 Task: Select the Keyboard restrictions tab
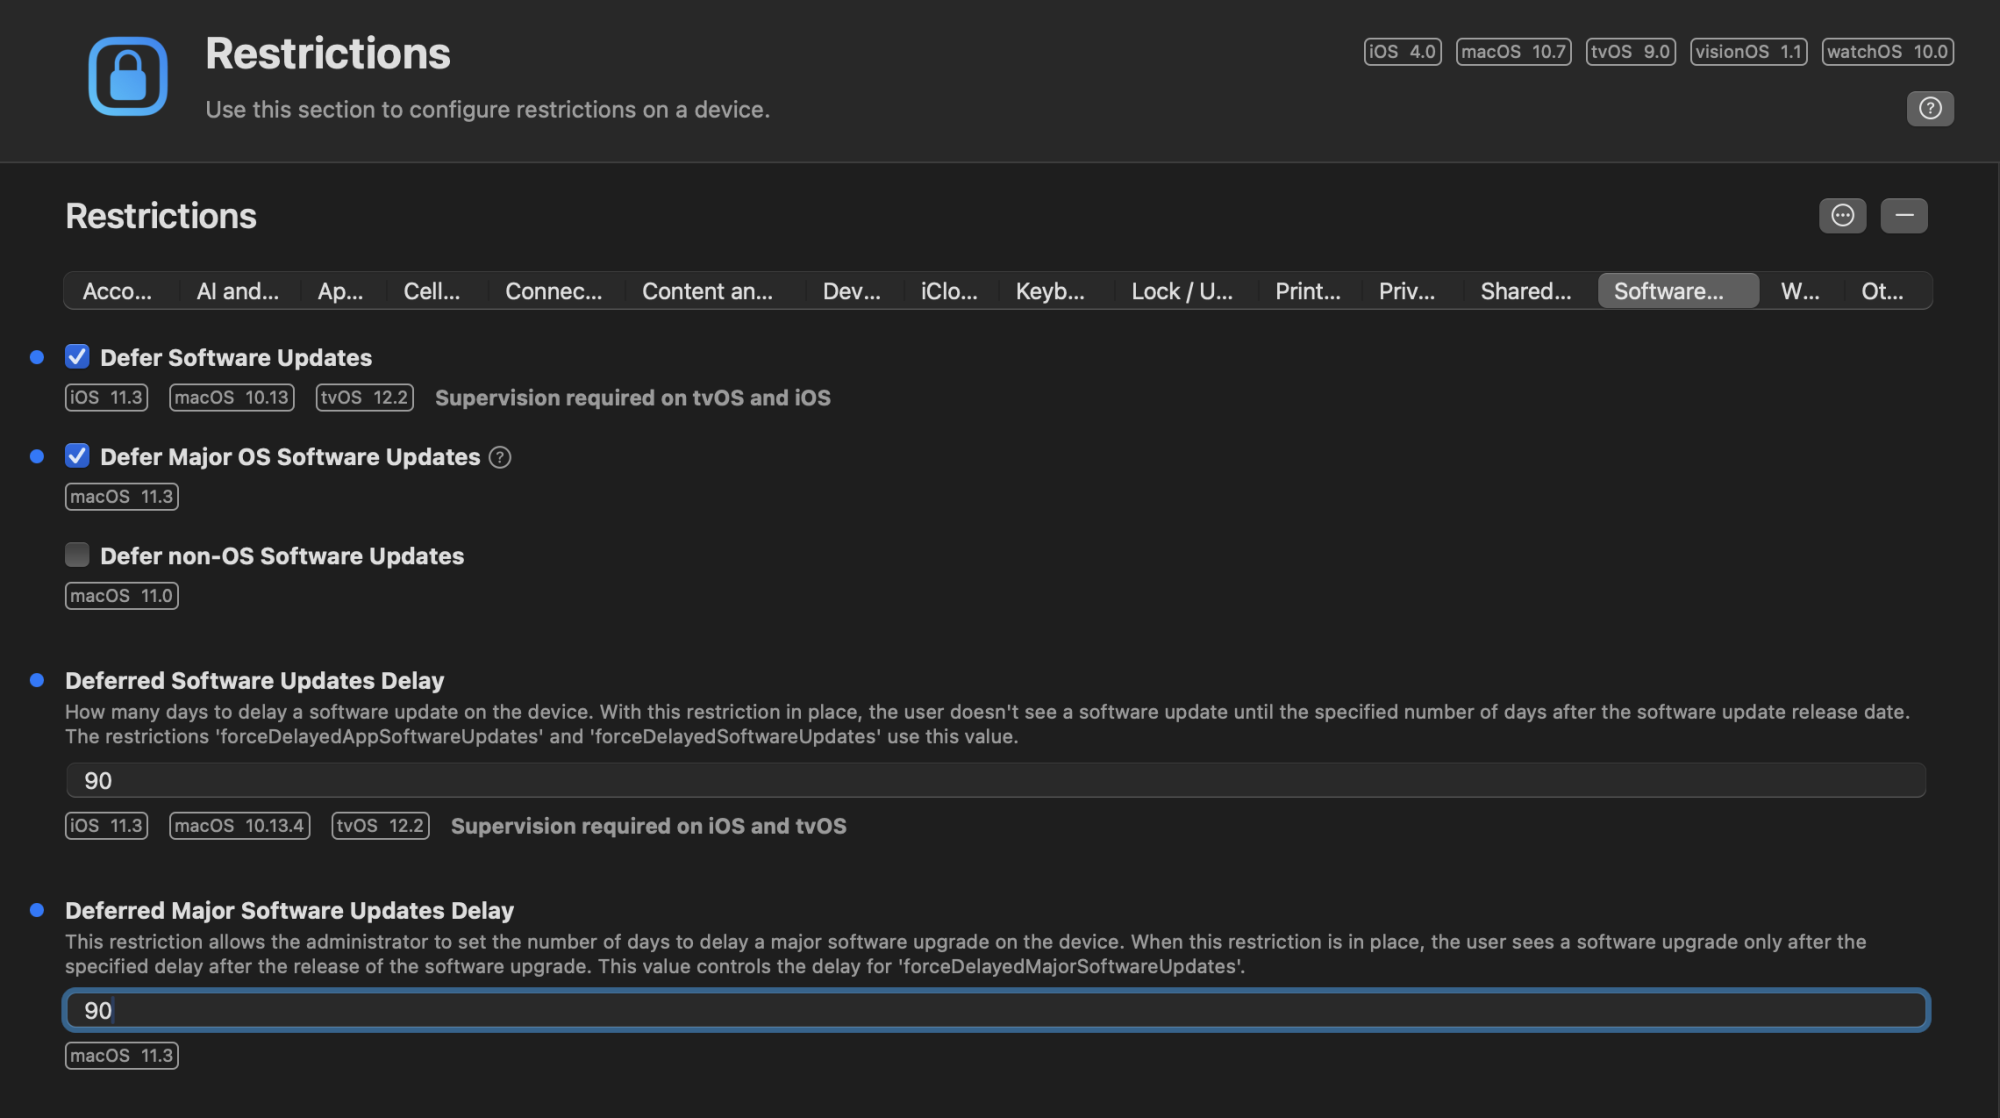pos(1052,291)
